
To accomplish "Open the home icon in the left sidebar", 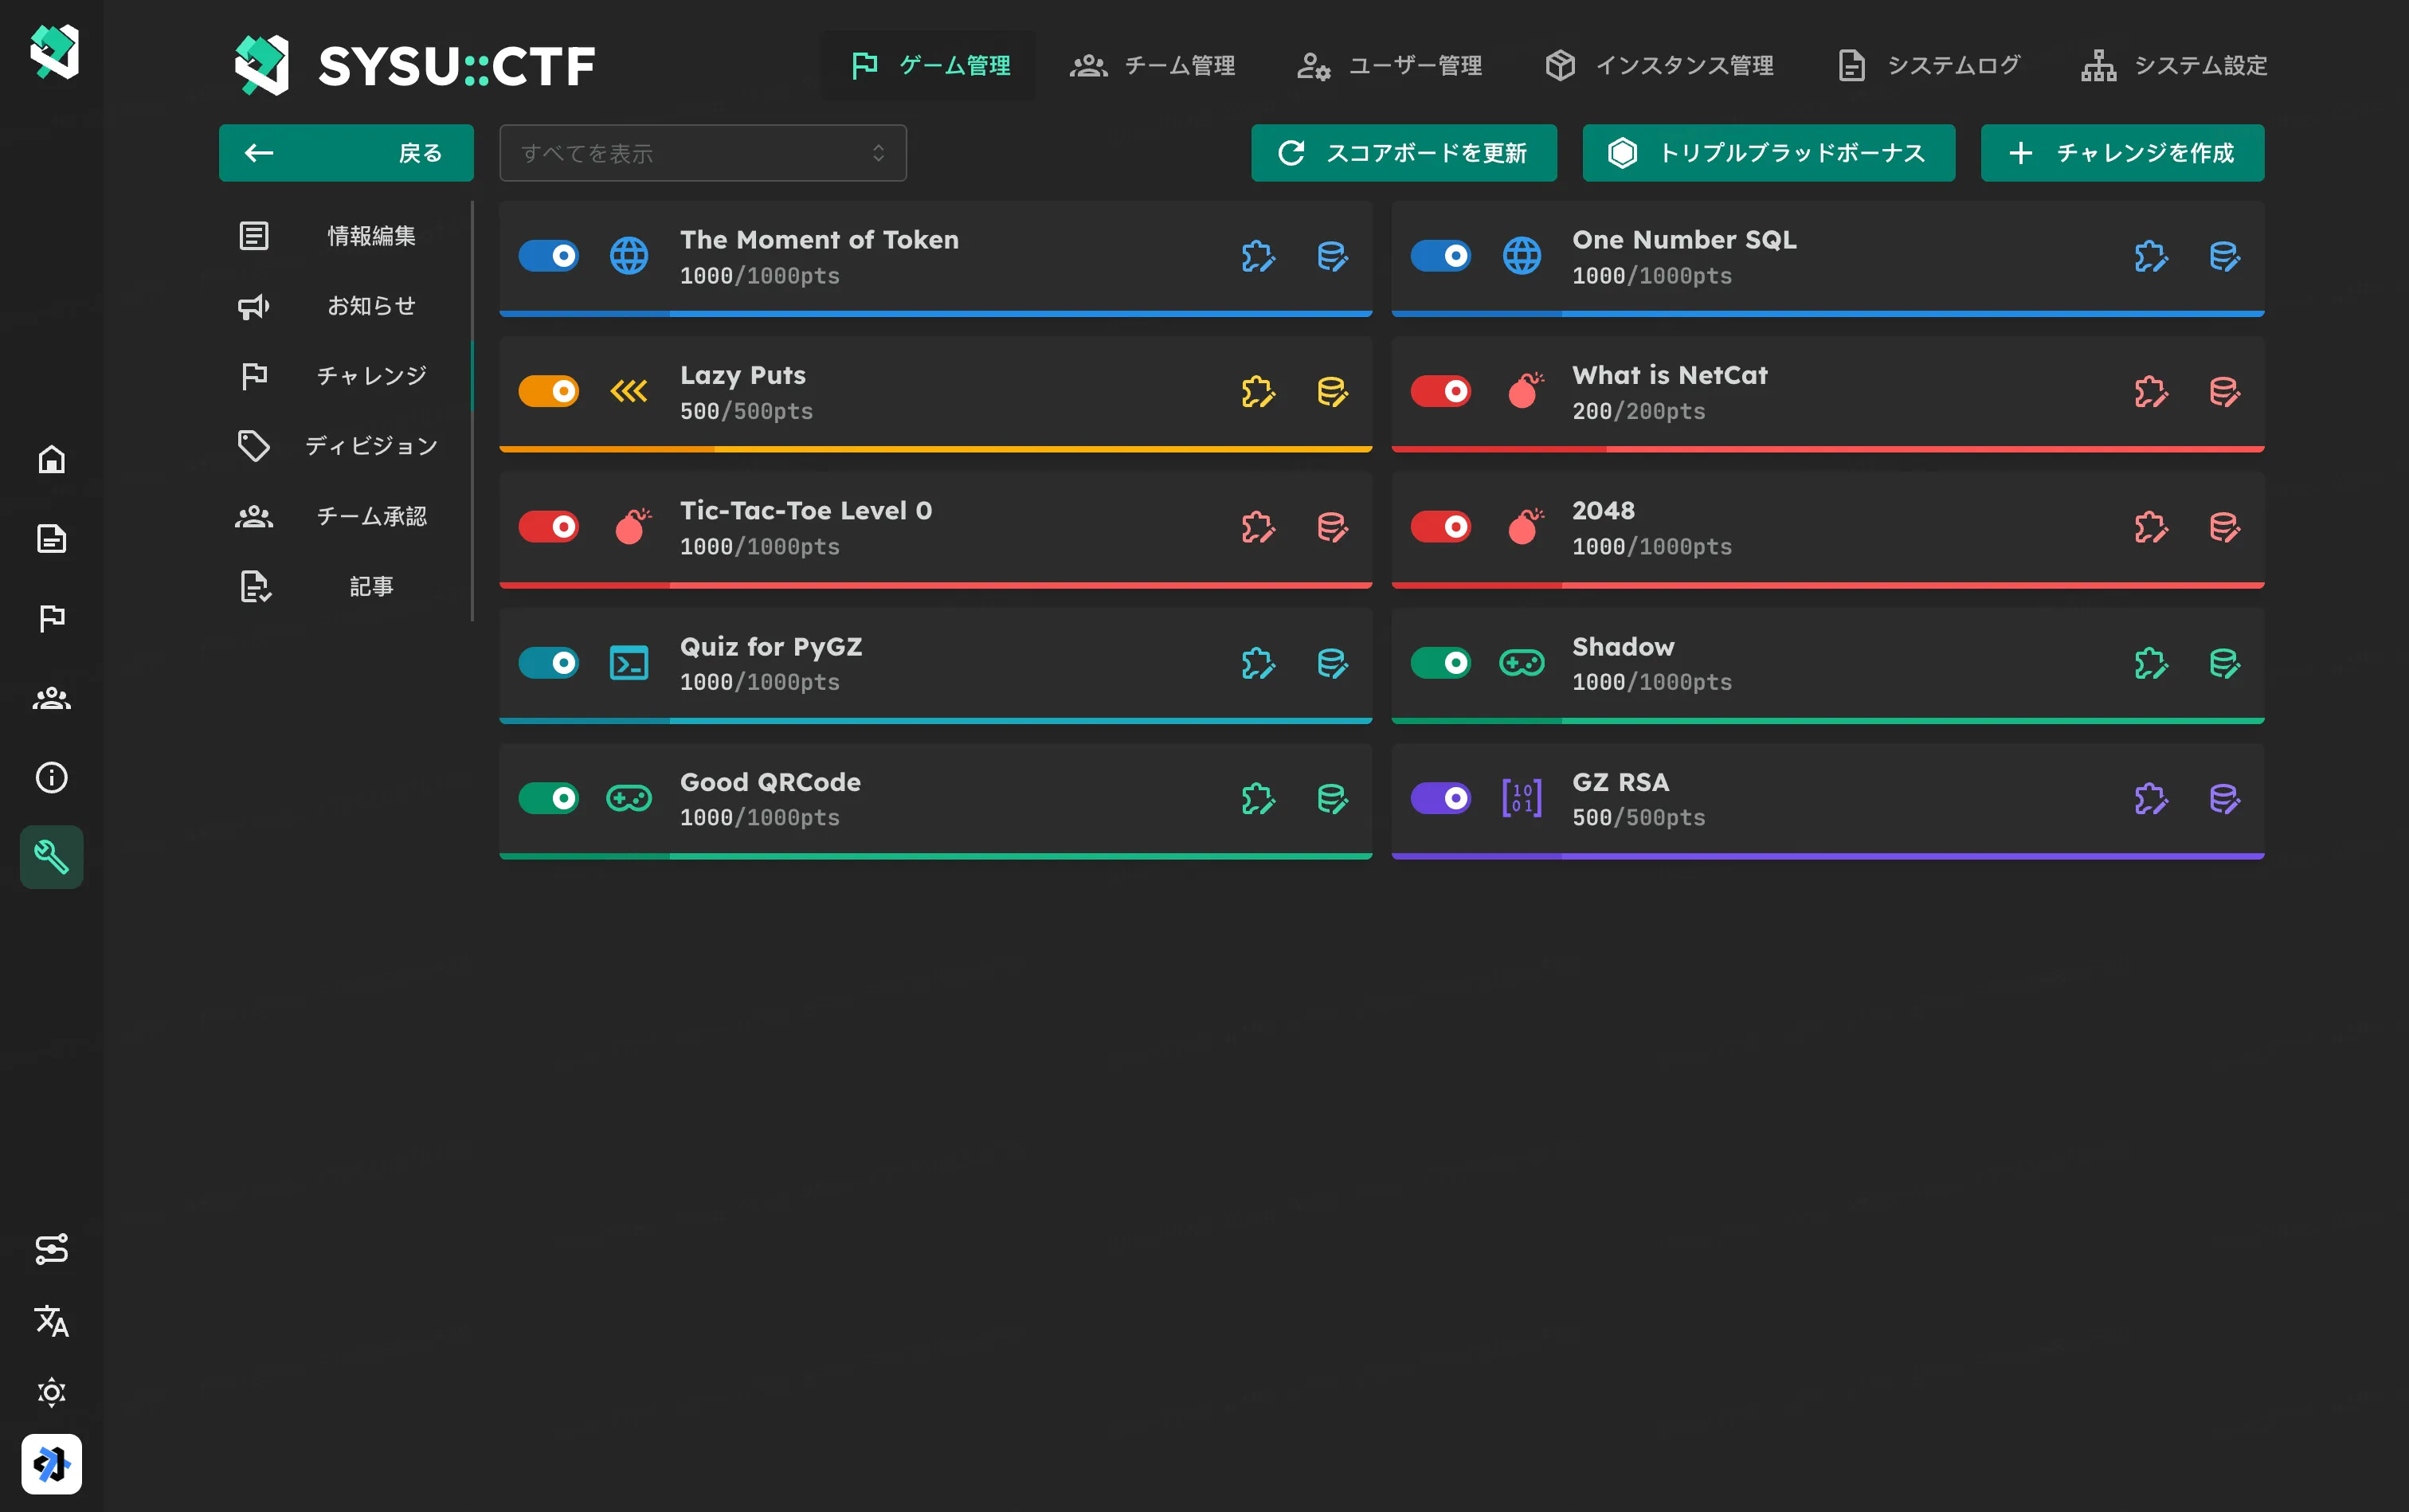I will click(x=52, y=459).
